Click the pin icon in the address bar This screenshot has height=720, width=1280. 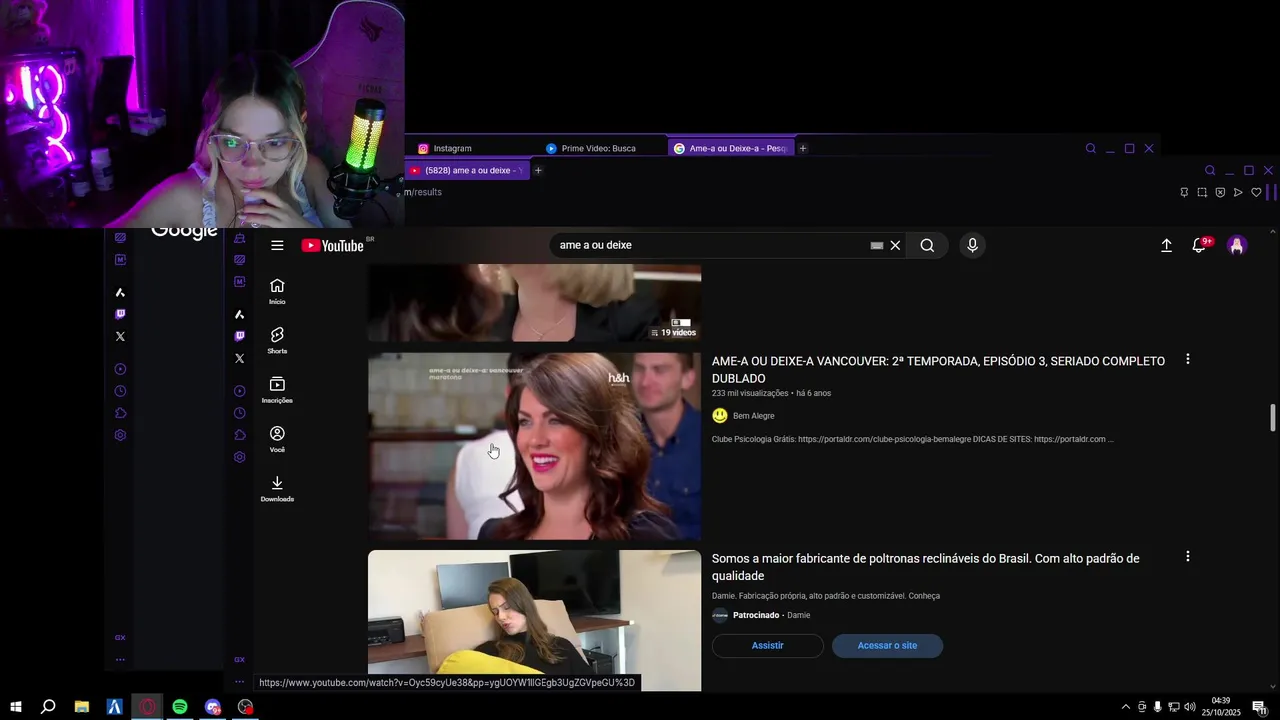[1184, 192]
